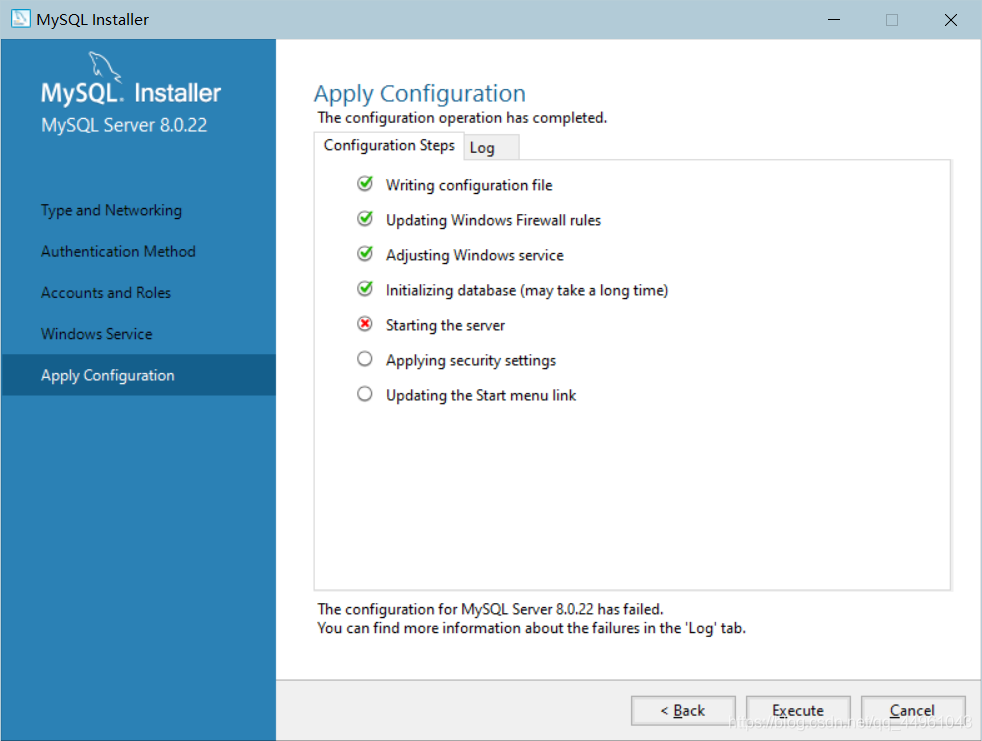Minimize the MySQL Installer window
Viewport: 982px width, 741px height.
(x=834, y=19)
